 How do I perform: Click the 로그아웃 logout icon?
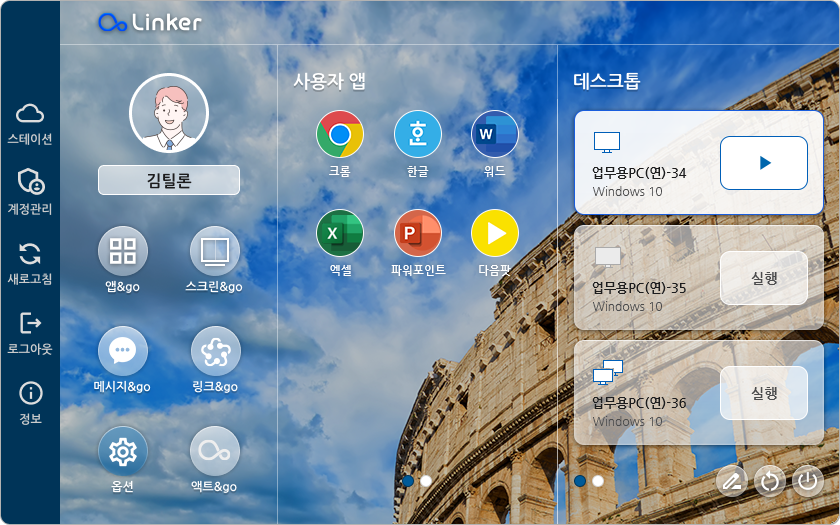click(x=30, y=323)
